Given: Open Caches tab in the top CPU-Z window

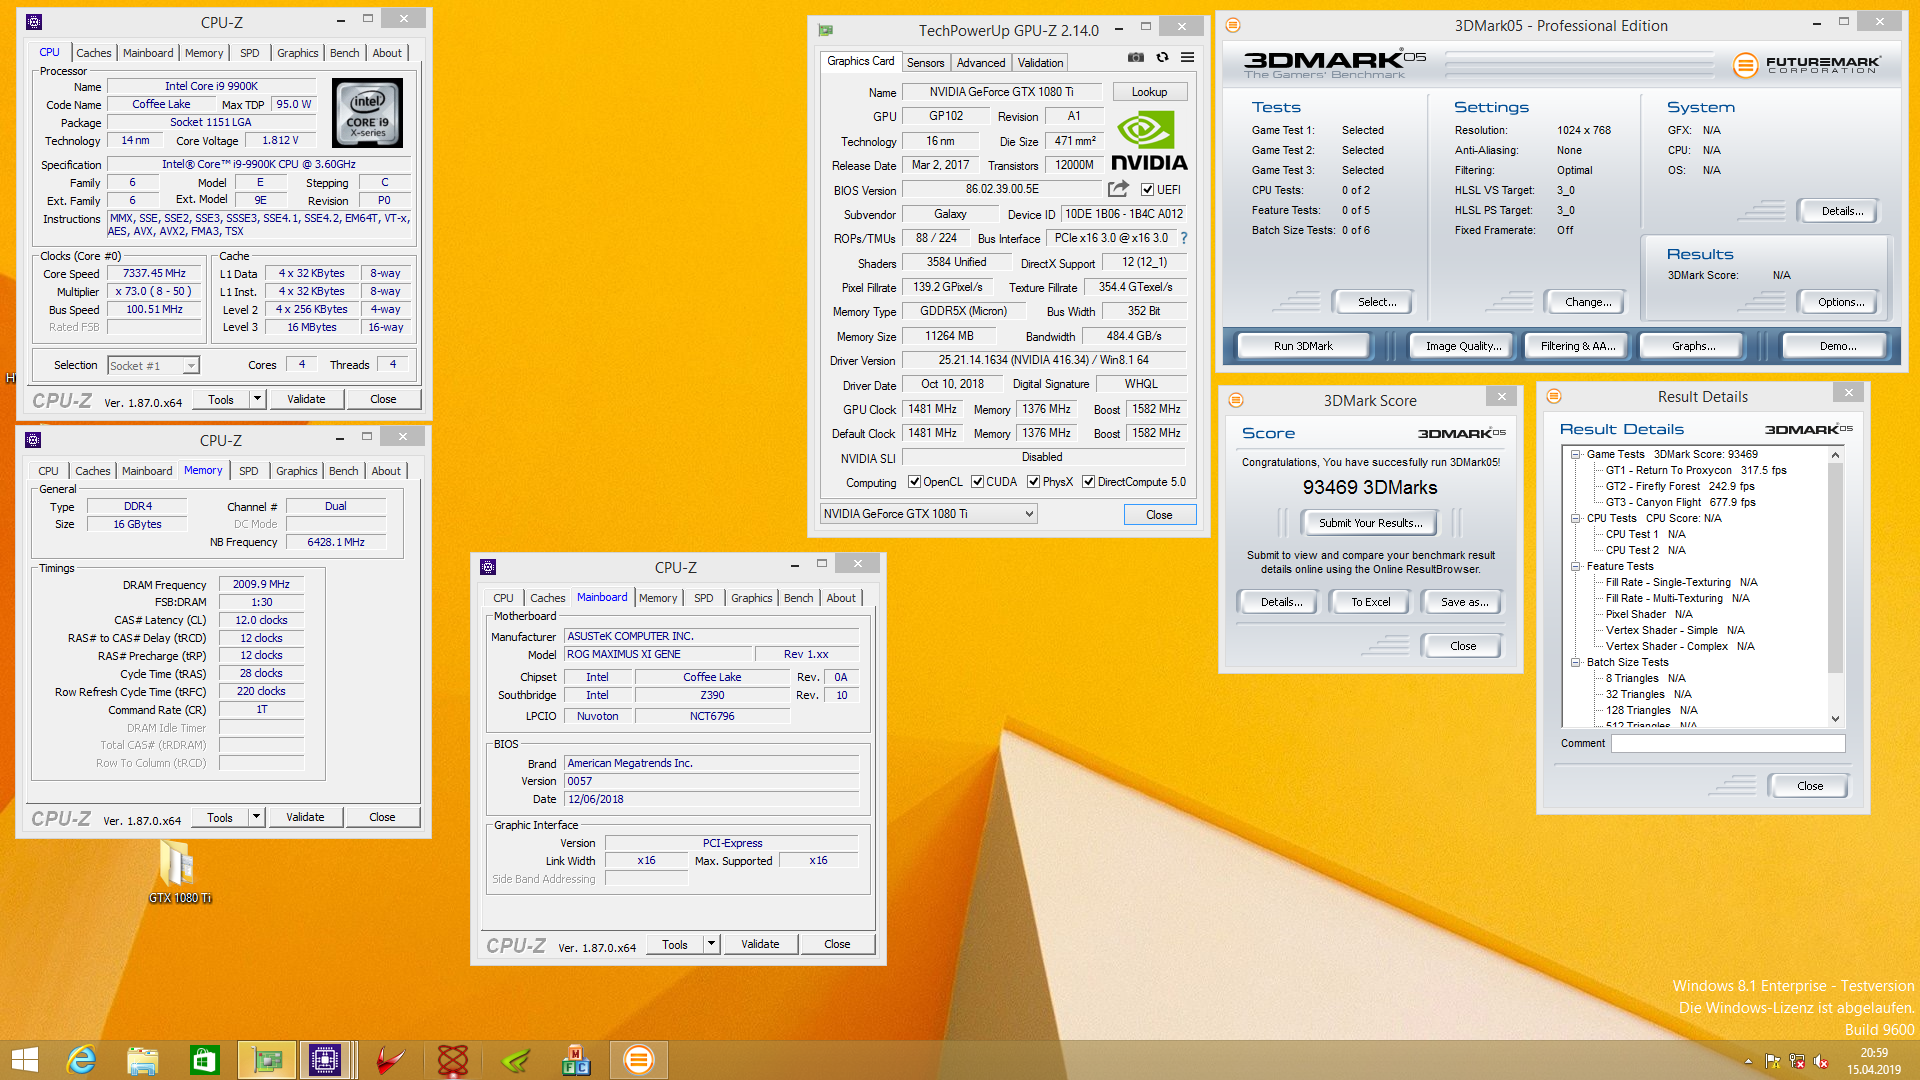Looking at the screenshot, I should click(93, 53).
